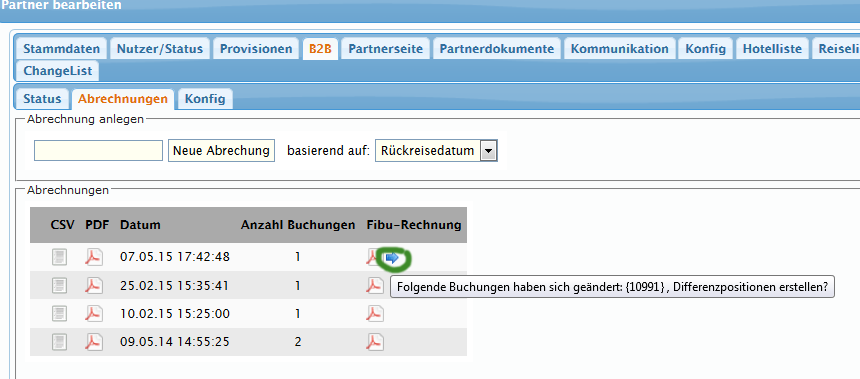Switch to the Status sub-tab
Image resolution: width=860 pixels, height=379 pixels.
tap(42, 99)
